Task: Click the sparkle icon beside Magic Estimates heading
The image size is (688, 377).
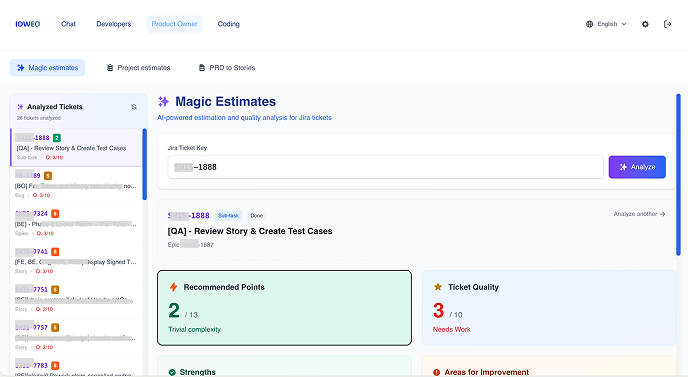Action: coord(164,102)
